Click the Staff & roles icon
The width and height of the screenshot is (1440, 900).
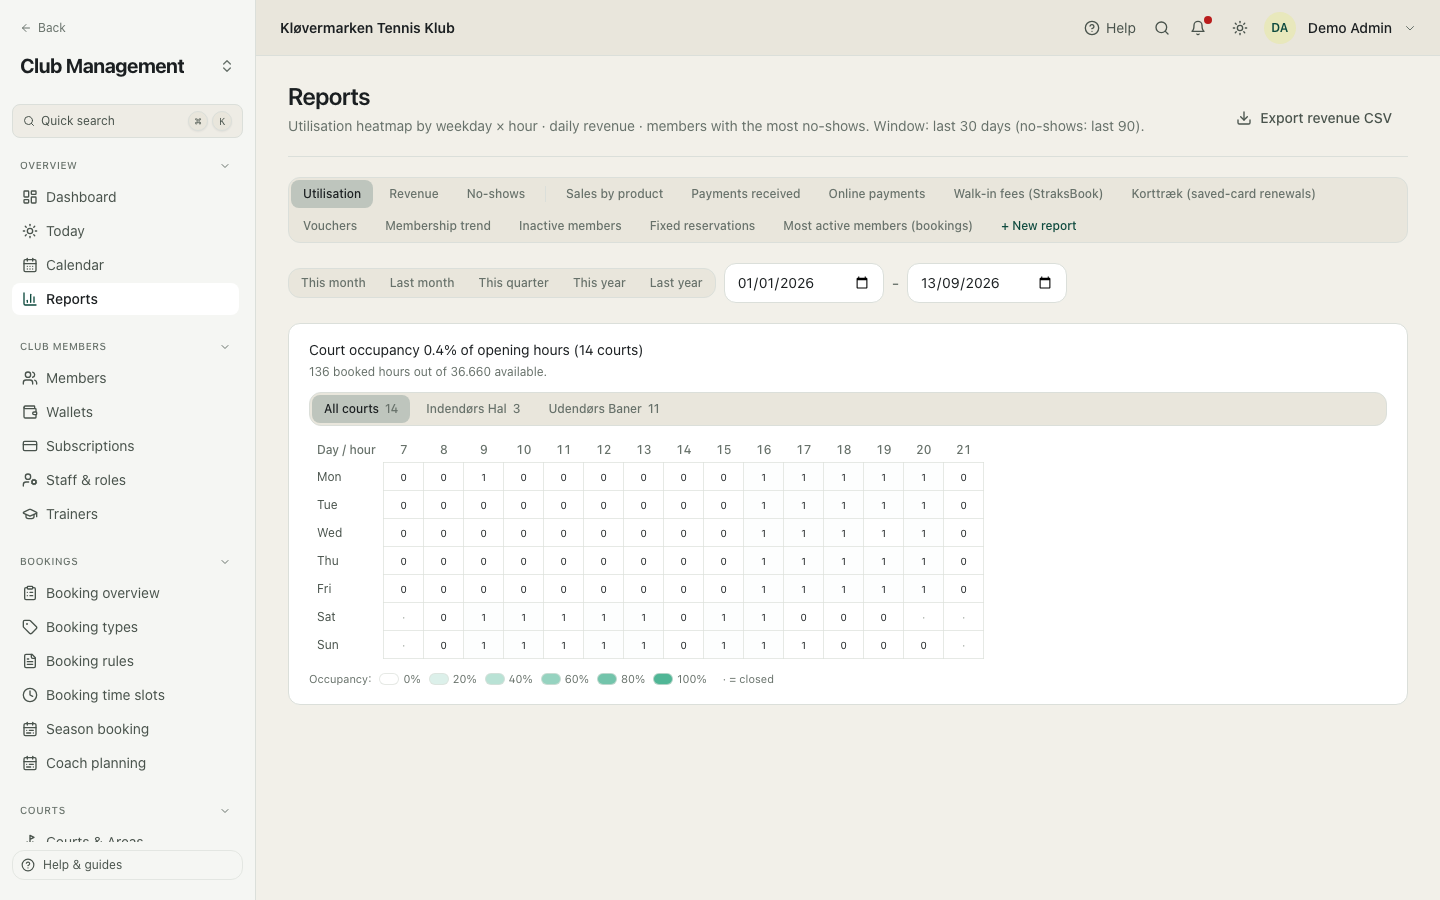pyautogui.click(x=30, y=480)
